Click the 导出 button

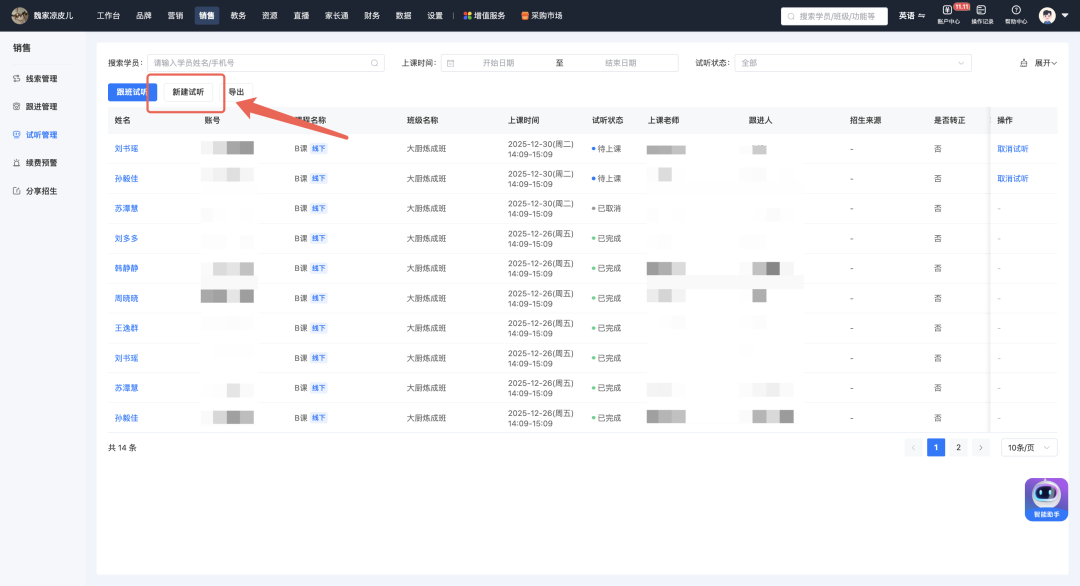click(x=236, y=92)
